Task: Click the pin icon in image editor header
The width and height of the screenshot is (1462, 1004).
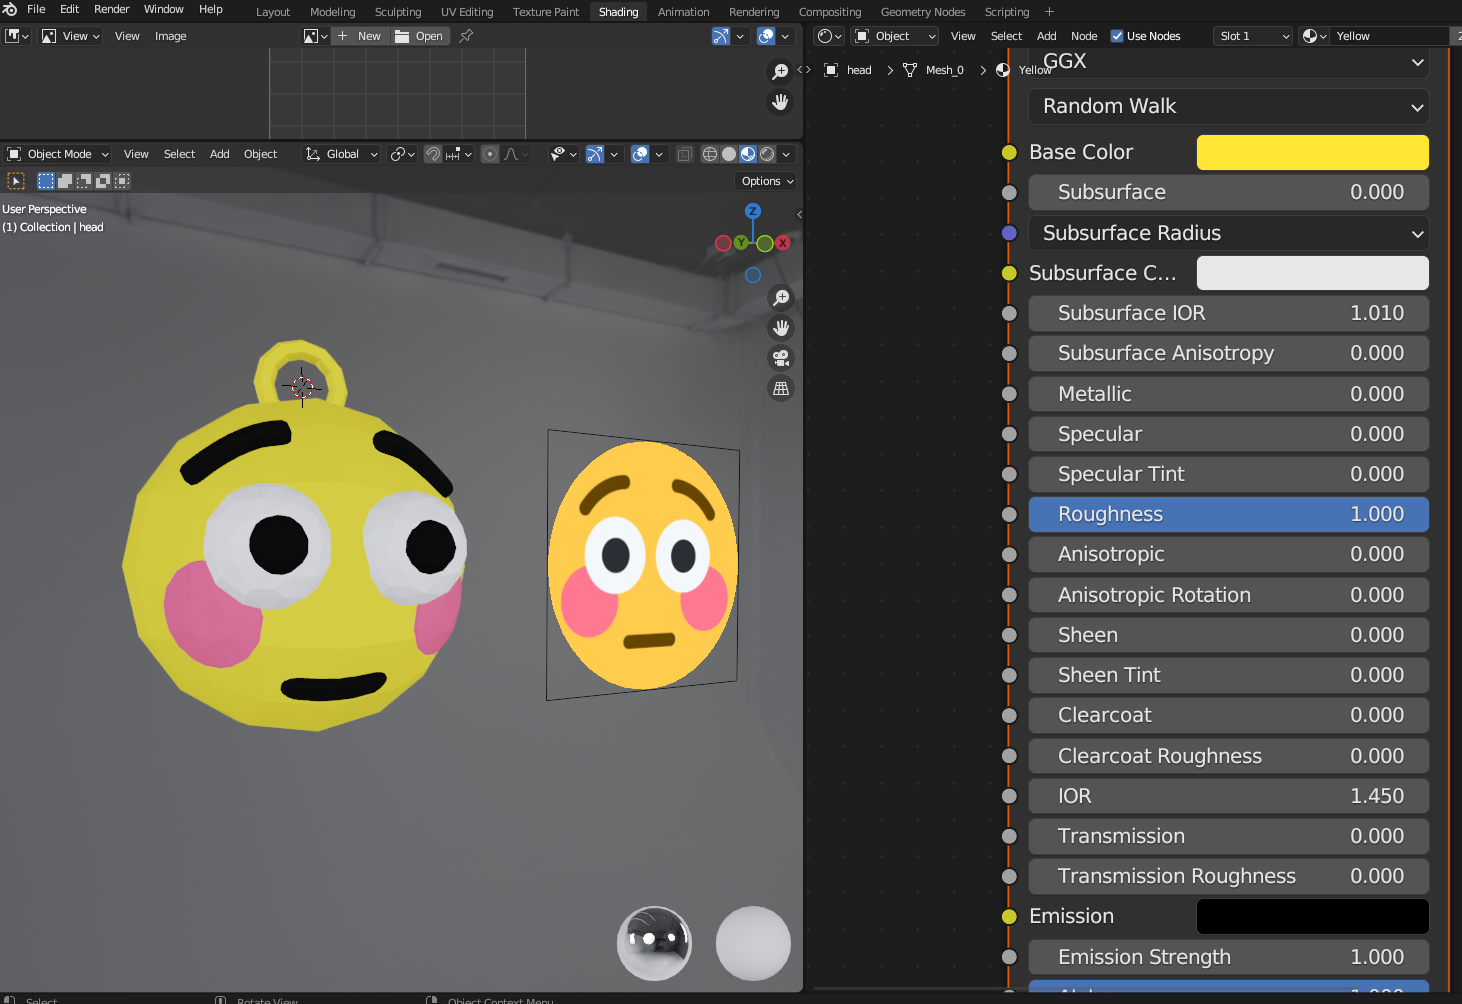Action: tap(466, 36)
